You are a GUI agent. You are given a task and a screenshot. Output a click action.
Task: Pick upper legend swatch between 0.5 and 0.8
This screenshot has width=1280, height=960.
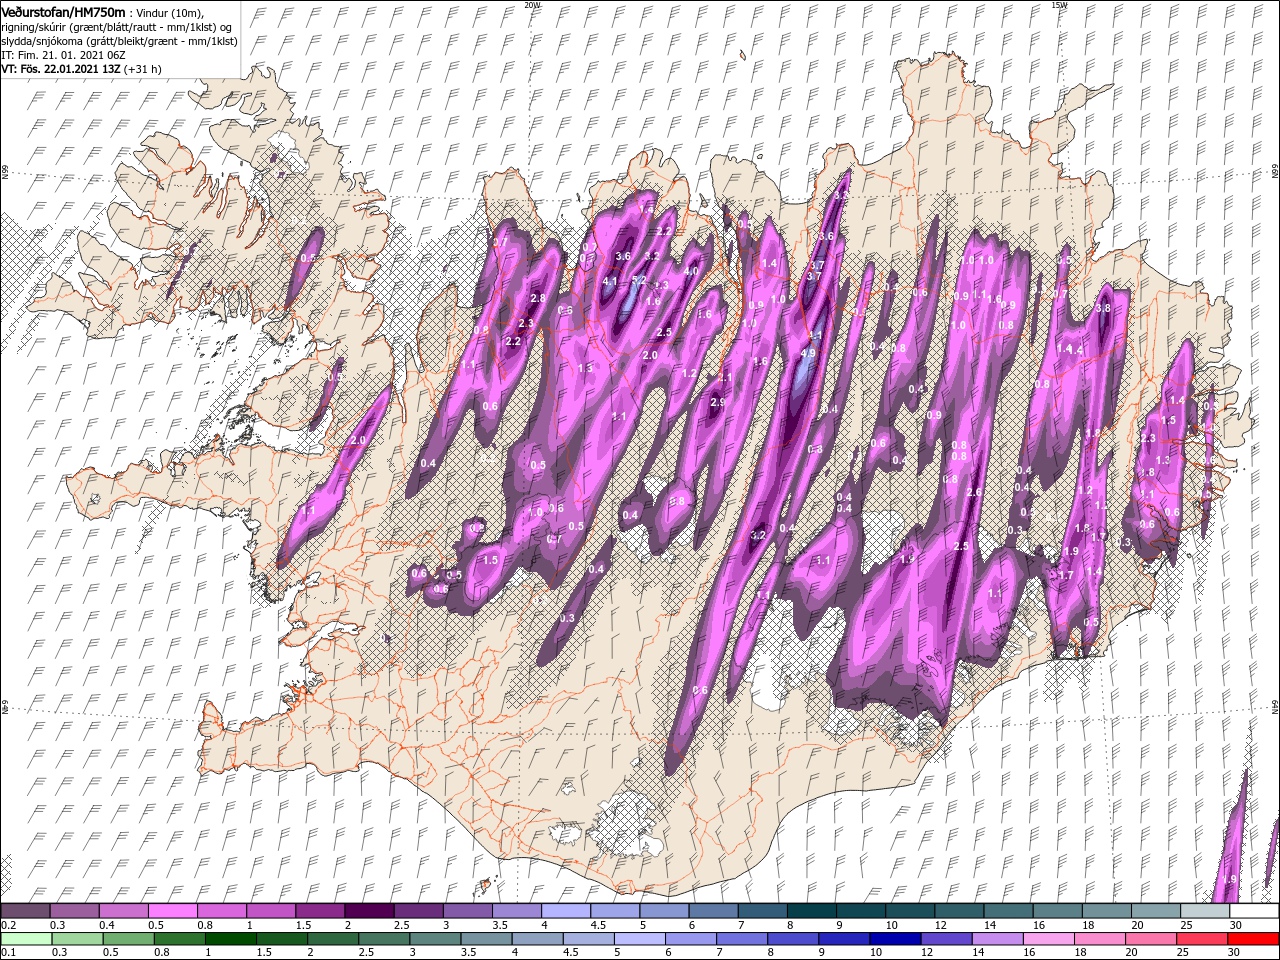tap(172, 910)
